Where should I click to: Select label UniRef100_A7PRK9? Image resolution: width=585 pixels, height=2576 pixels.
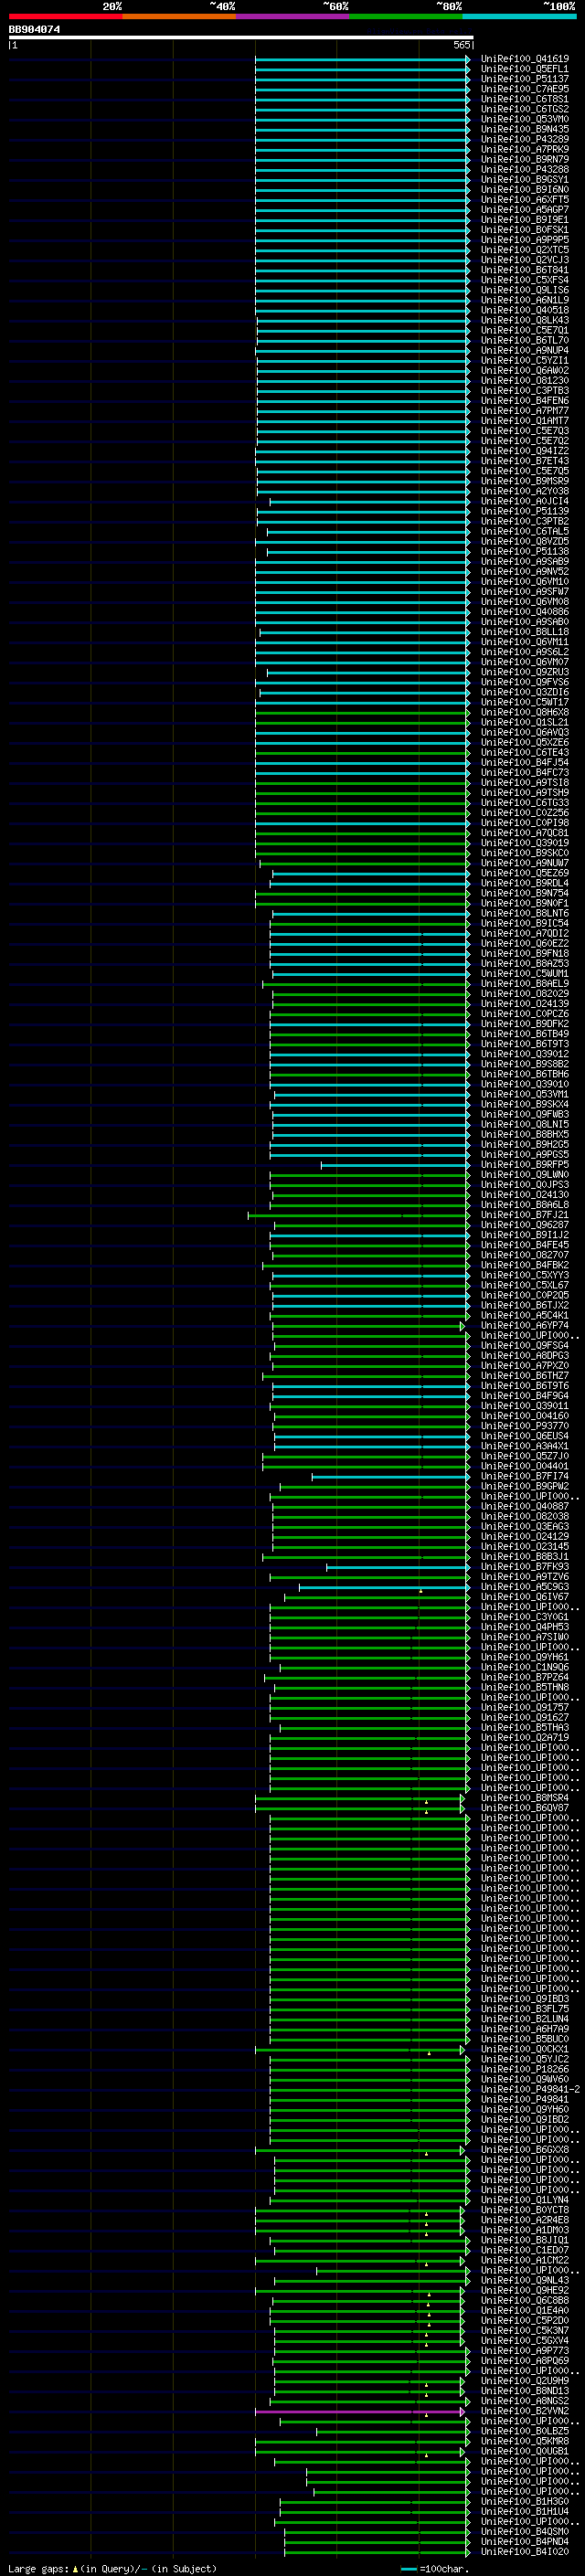pyautogui.click(x=524, y=149)
